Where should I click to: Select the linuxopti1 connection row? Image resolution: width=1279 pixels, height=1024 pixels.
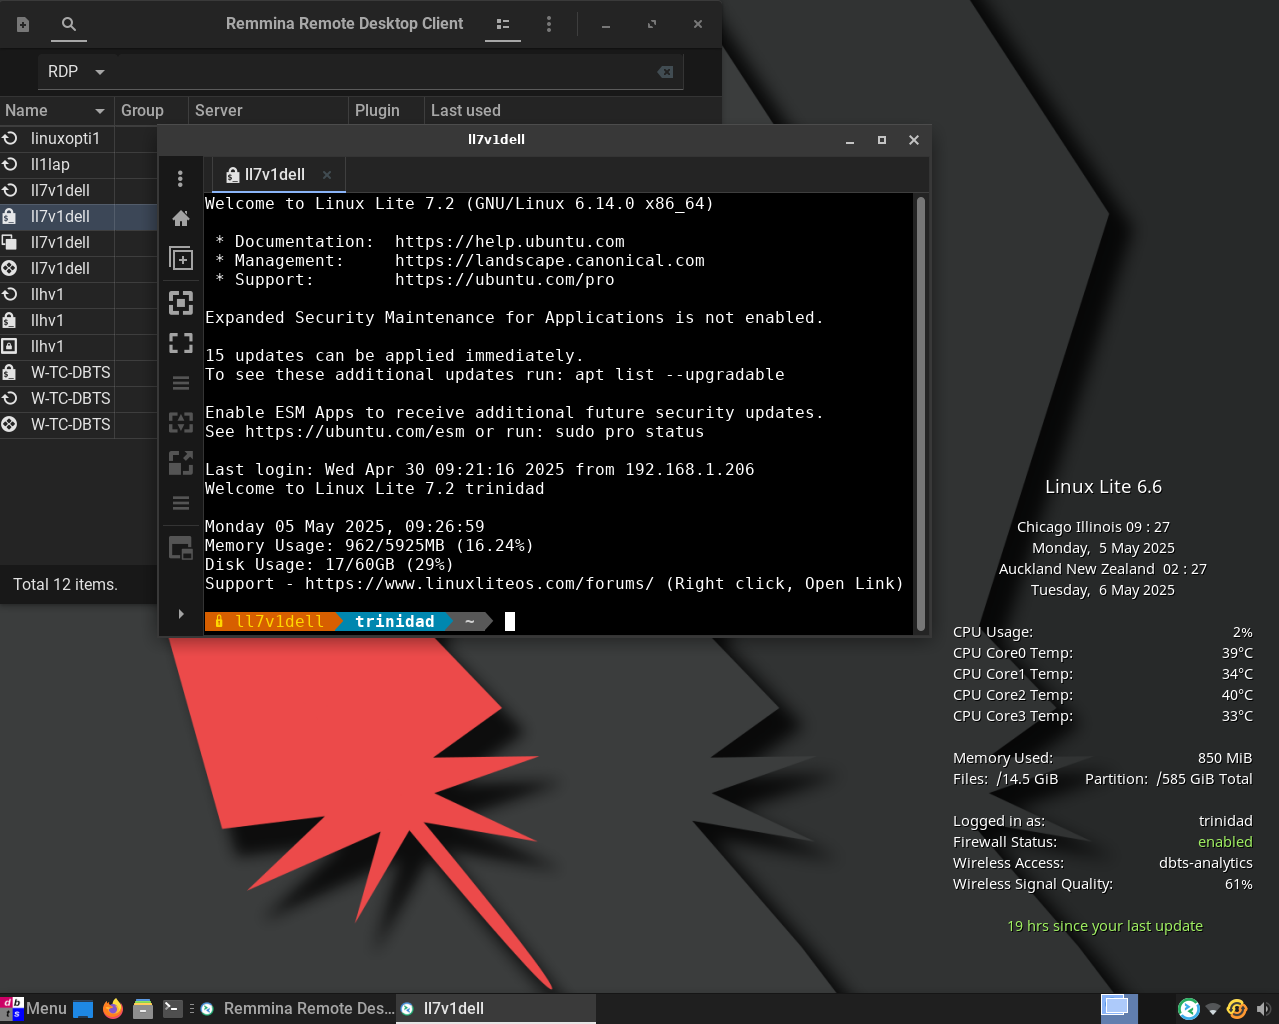(x=78, y=138)
